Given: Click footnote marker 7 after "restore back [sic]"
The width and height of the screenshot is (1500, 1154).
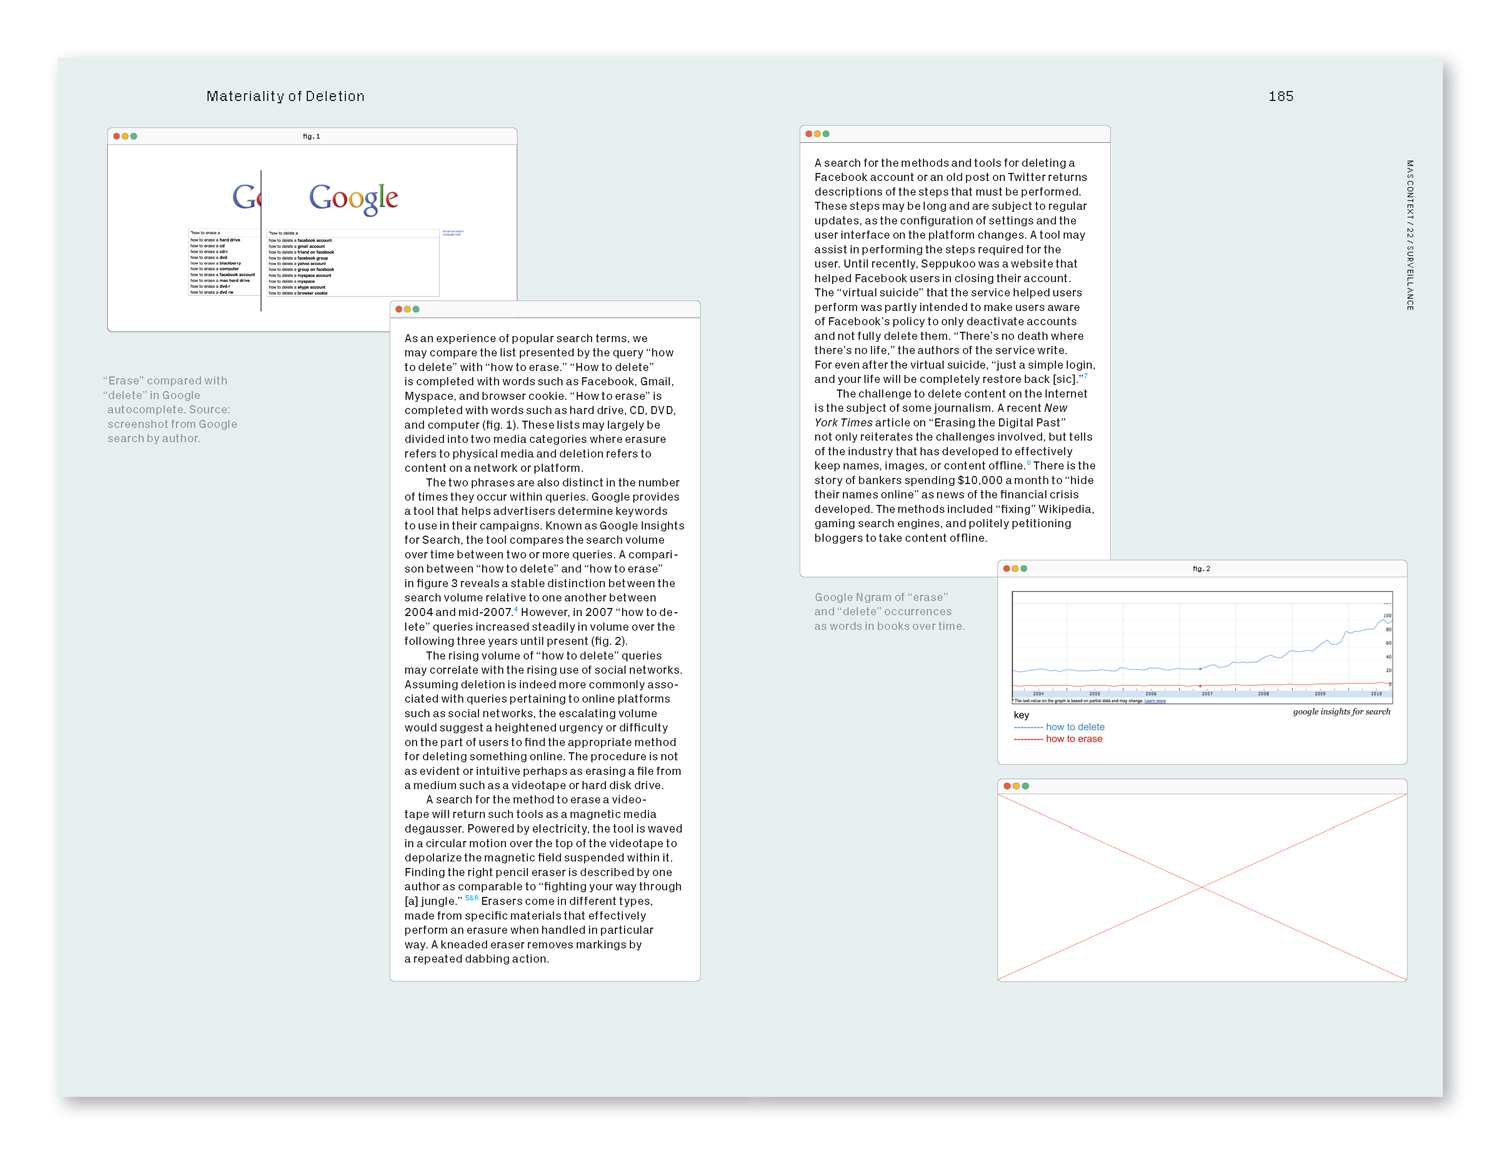Looking at the screenshot, I should click(x=1085, y=376).
